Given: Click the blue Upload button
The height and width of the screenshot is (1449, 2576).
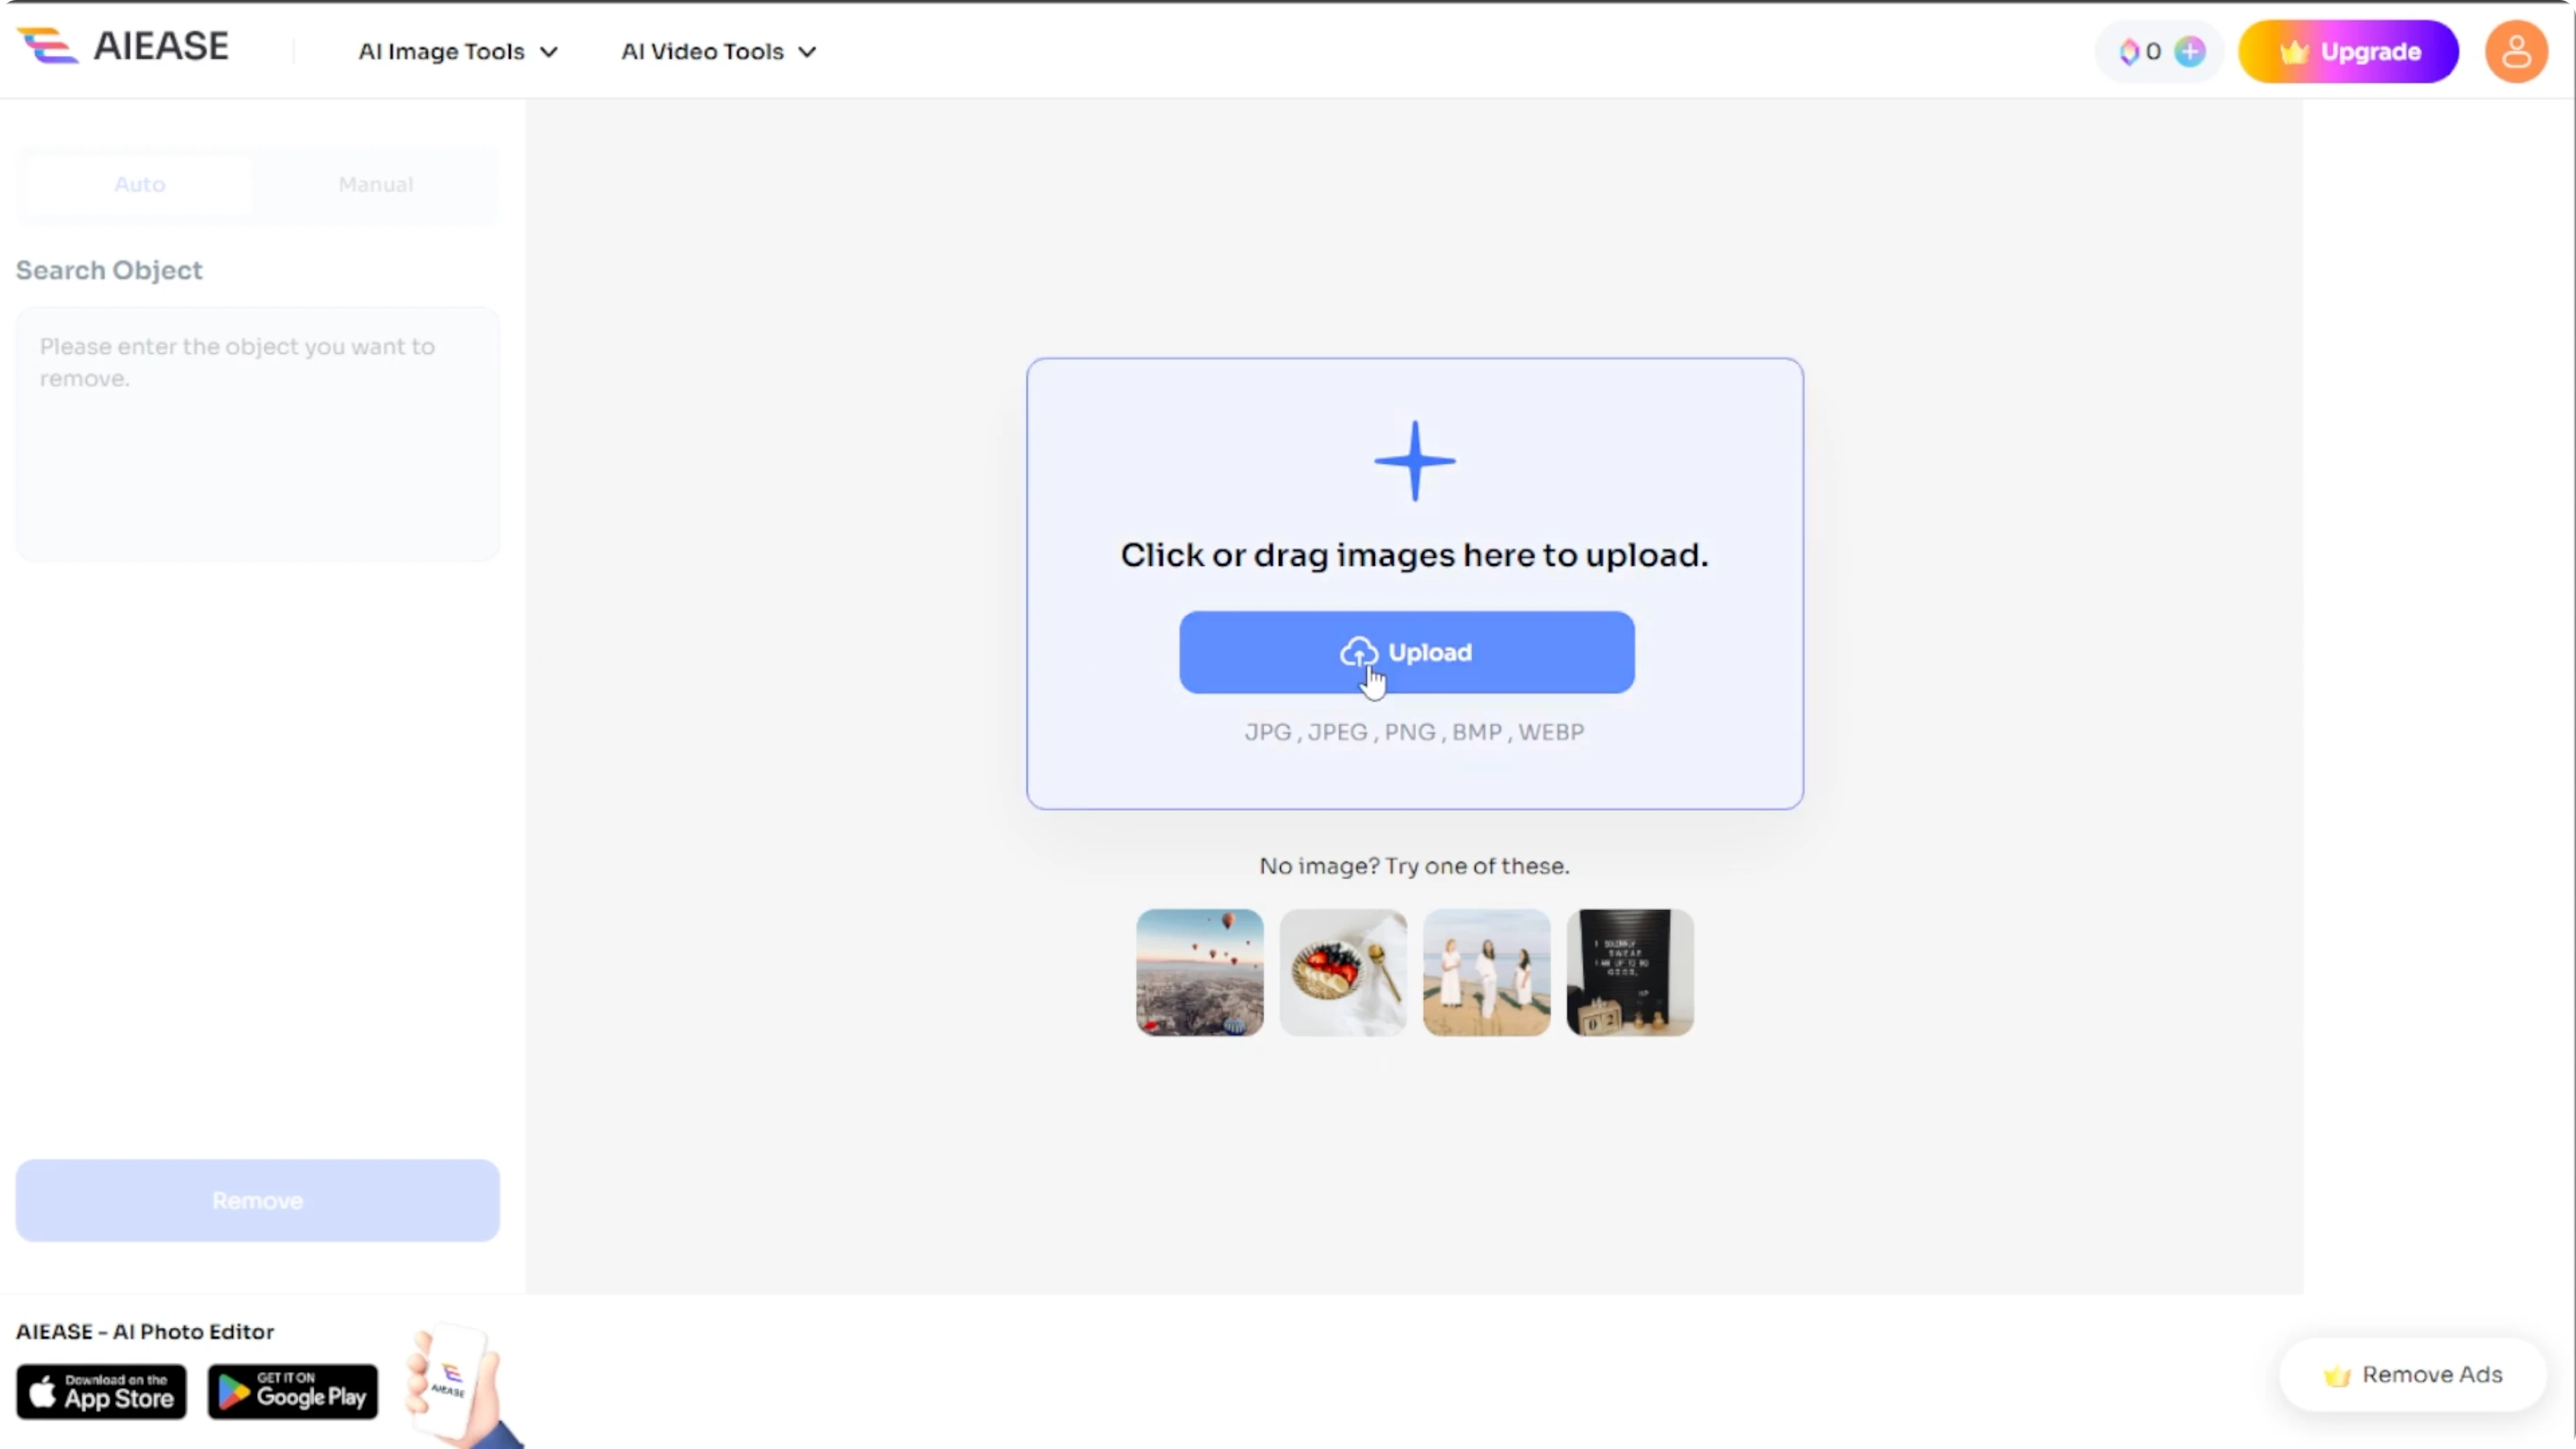Looking at the screenshot, I should tap(1406, 652).
